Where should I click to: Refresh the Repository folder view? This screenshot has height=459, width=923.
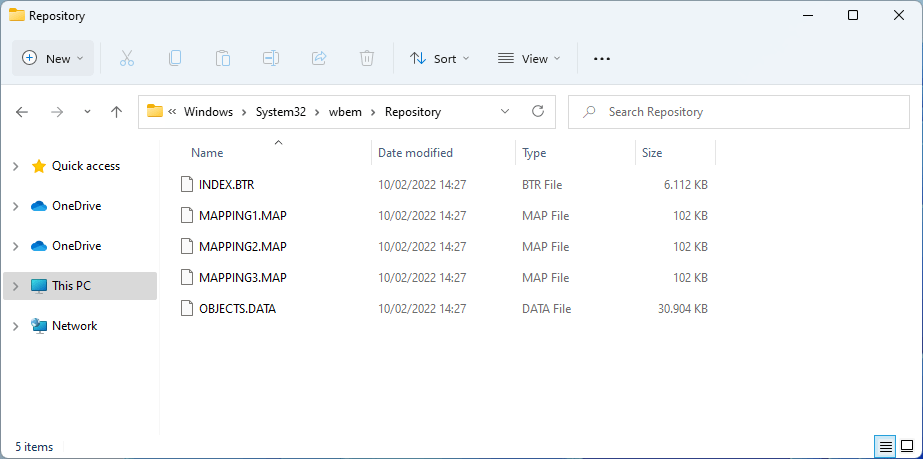click(538, 112)
